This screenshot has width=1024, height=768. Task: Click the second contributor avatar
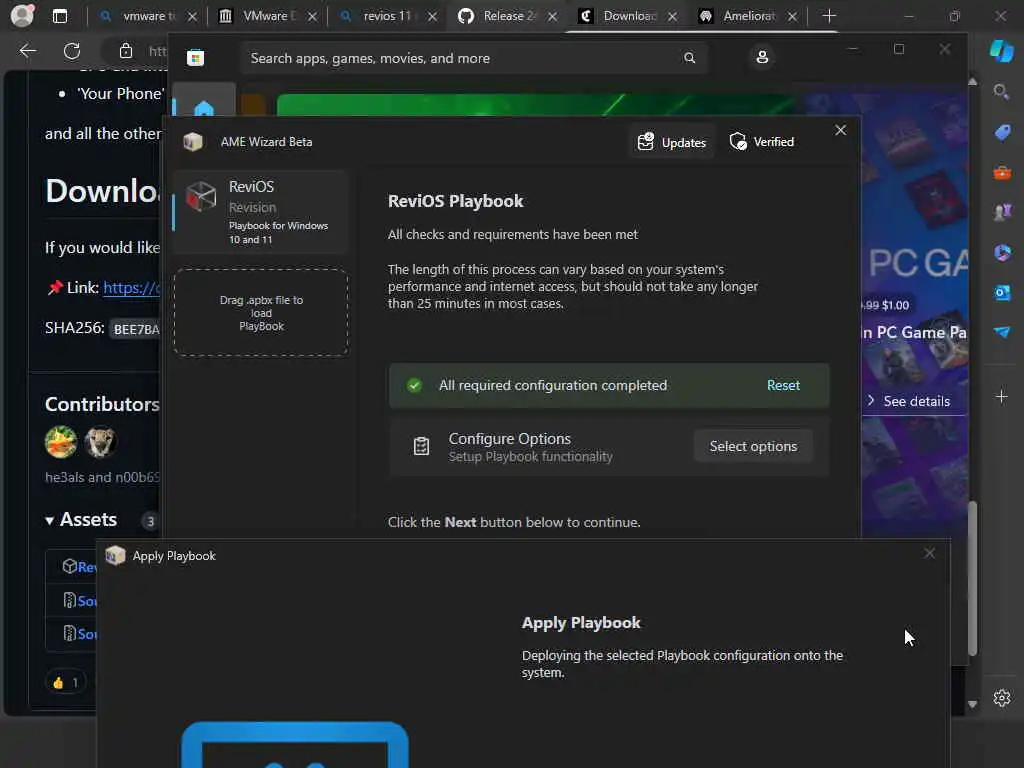coord(101,442)
